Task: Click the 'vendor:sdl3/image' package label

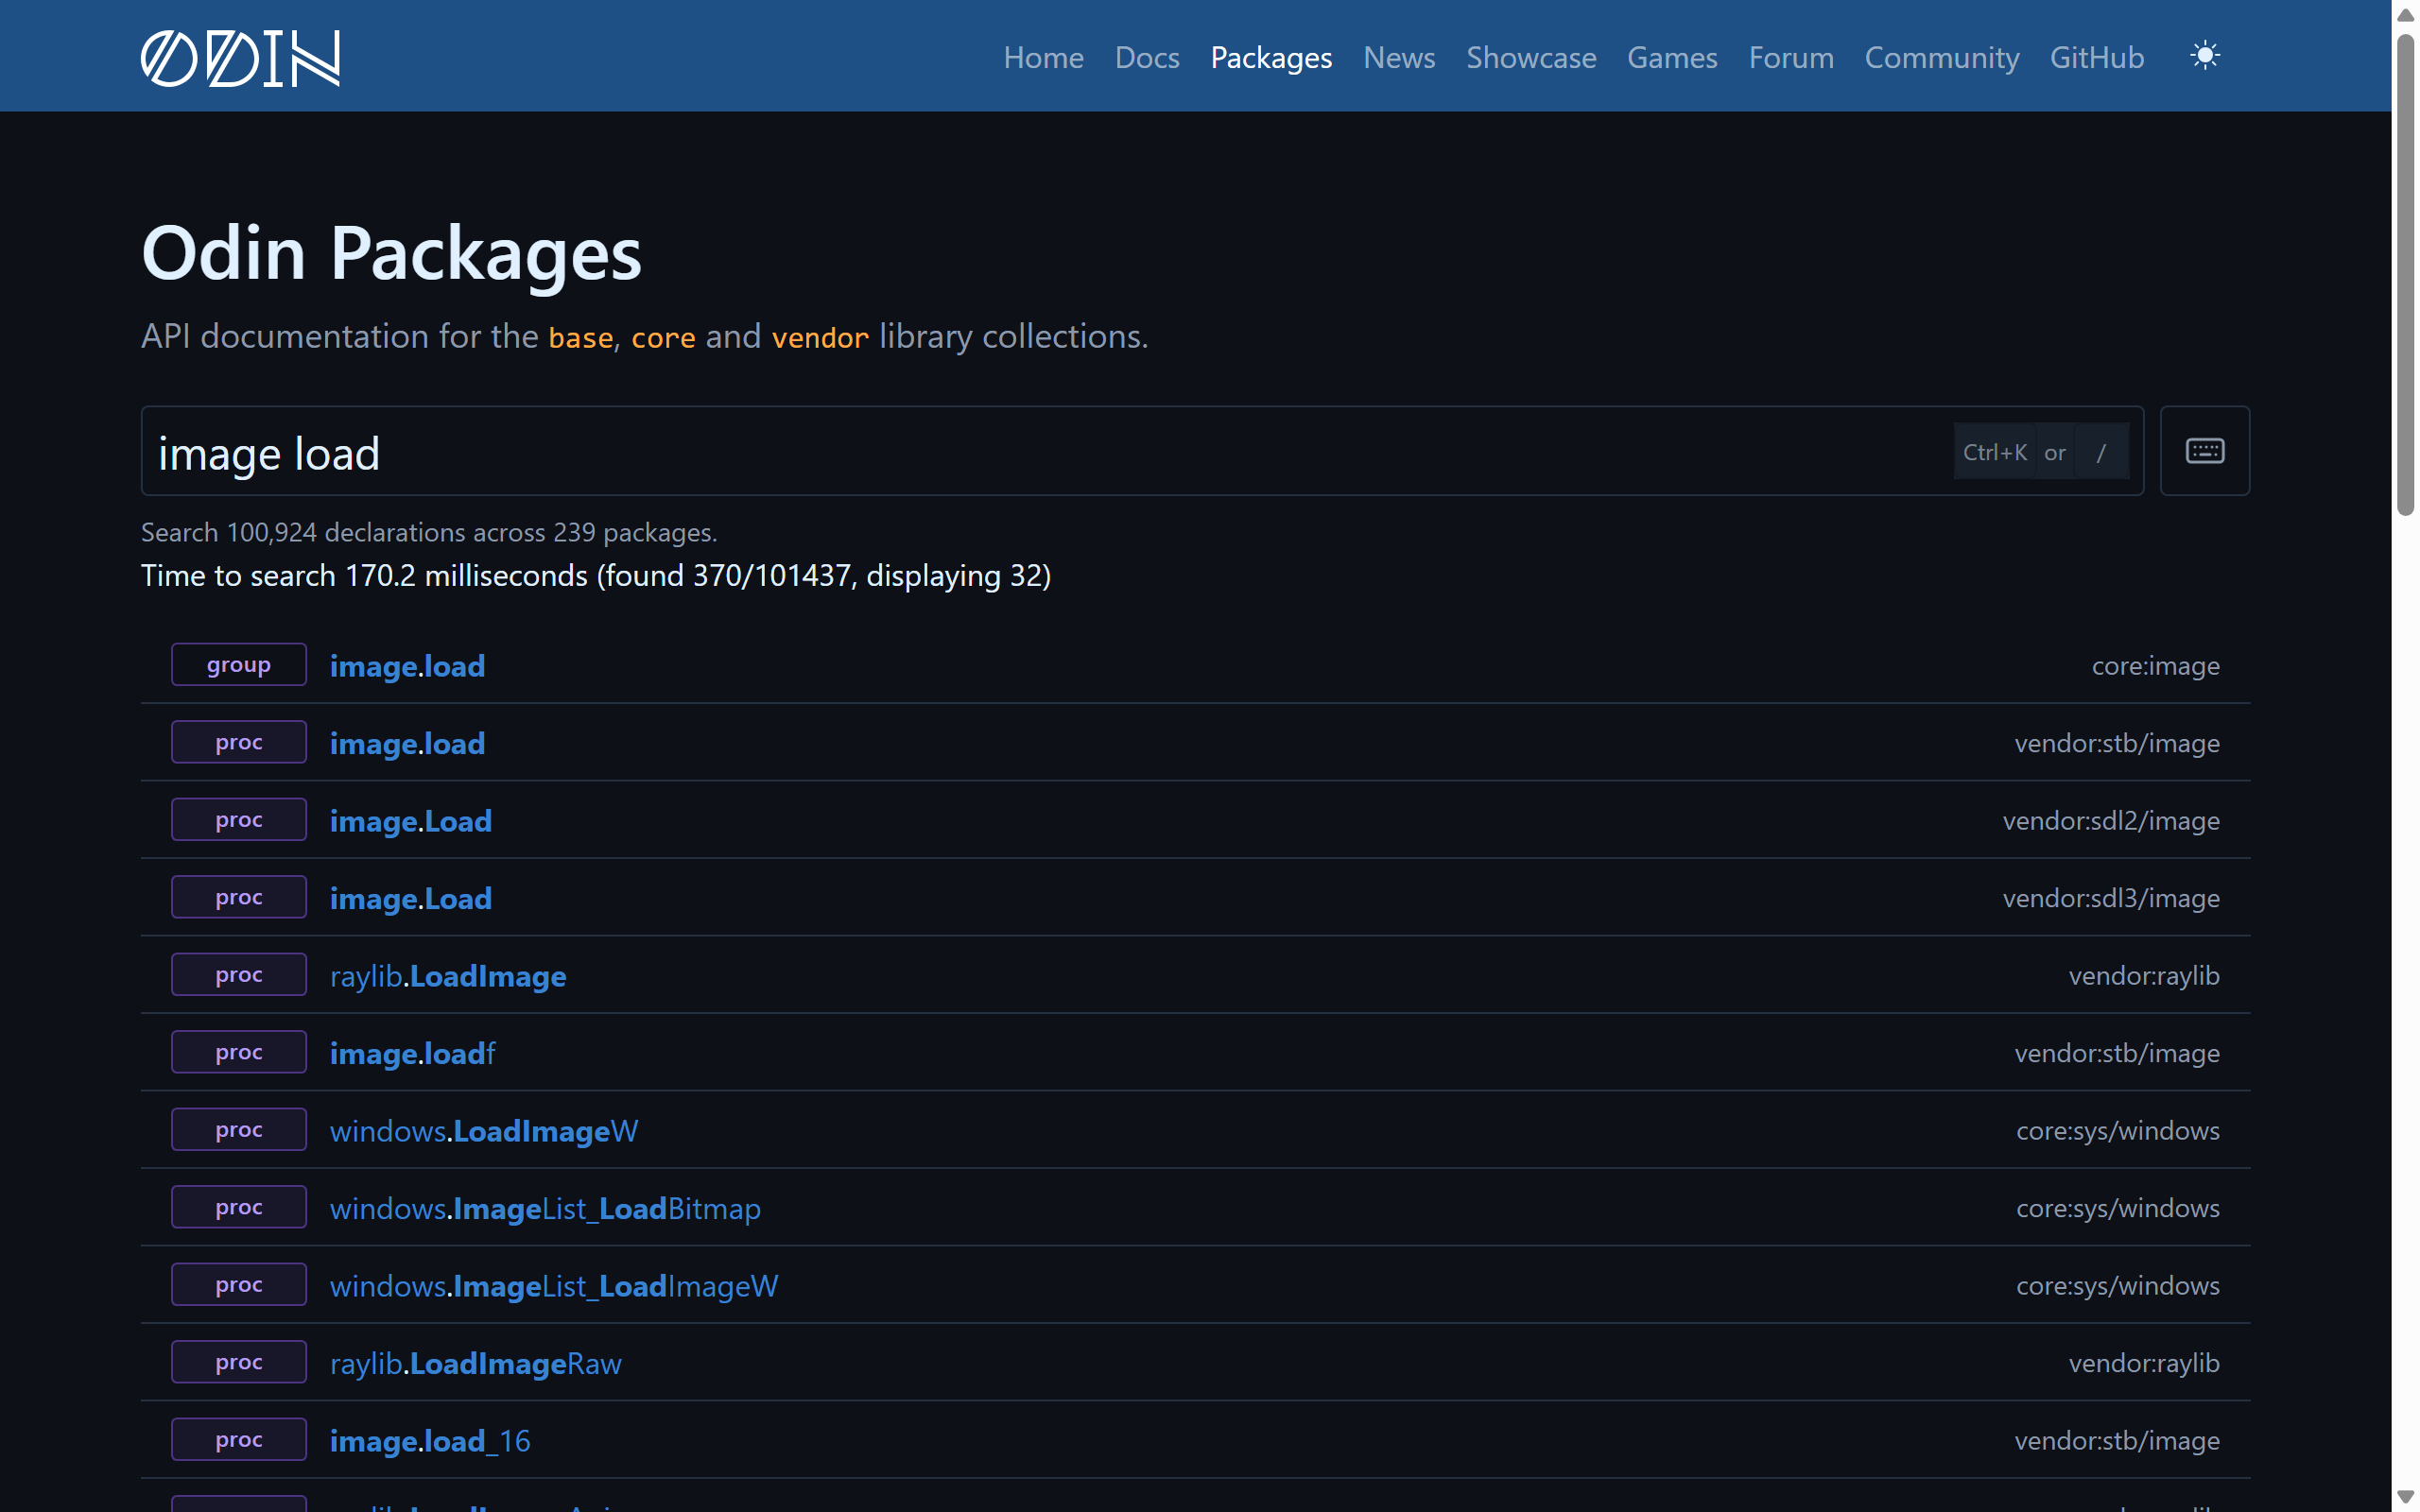Action: 2111,898
